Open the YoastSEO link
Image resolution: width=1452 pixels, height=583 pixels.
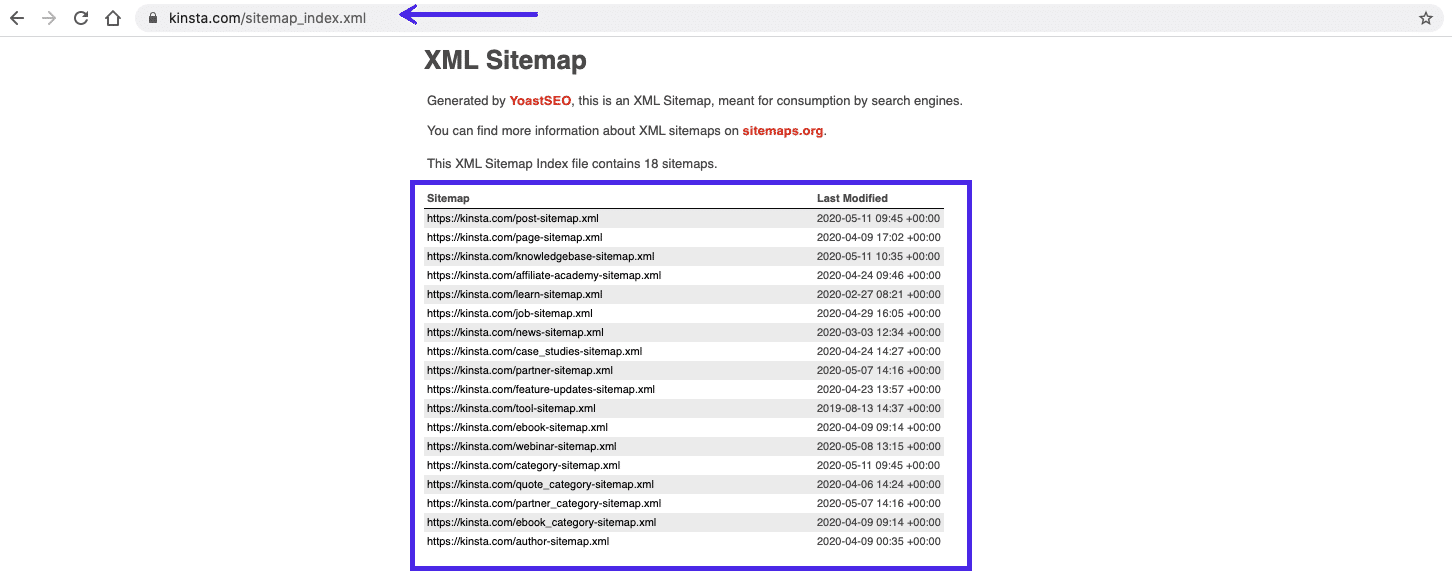(x=540, y=100)
